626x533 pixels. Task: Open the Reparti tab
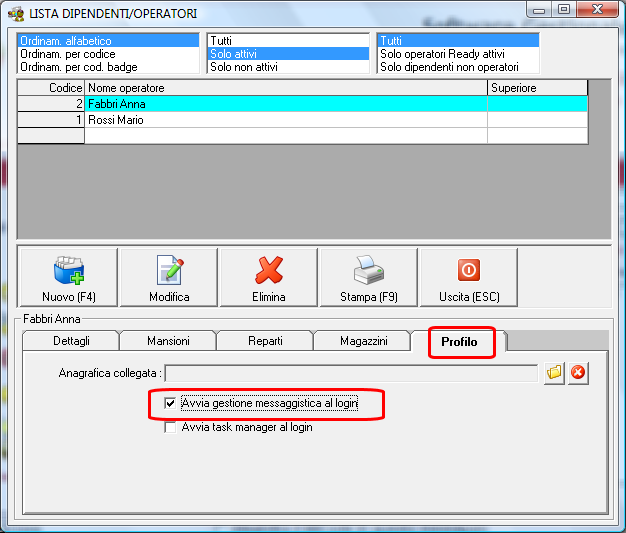[x=265, y=341]
